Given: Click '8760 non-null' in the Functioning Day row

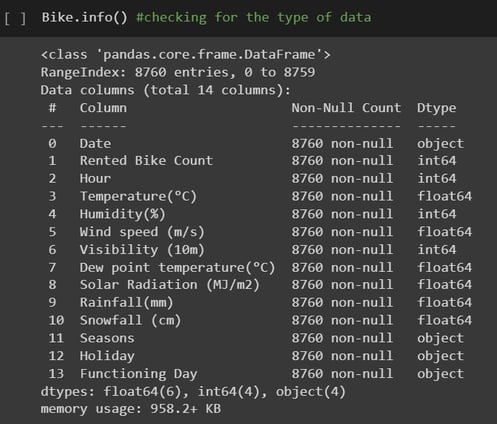Looking at the screenshot, I should coord(342,374).
